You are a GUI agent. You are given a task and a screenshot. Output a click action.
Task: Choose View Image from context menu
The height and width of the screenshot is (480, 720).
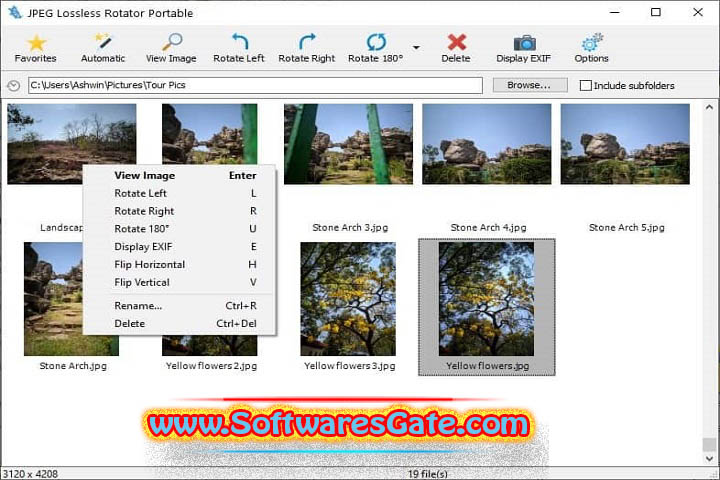[x=180, y=175]
